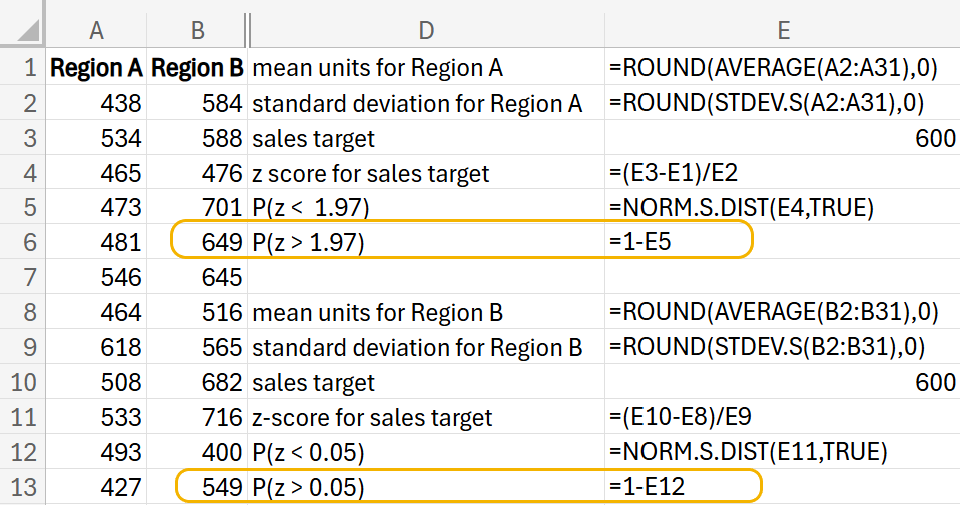
Task: Select cell with AVERAGE(A2:A31) formula
Action: [782, 69]
